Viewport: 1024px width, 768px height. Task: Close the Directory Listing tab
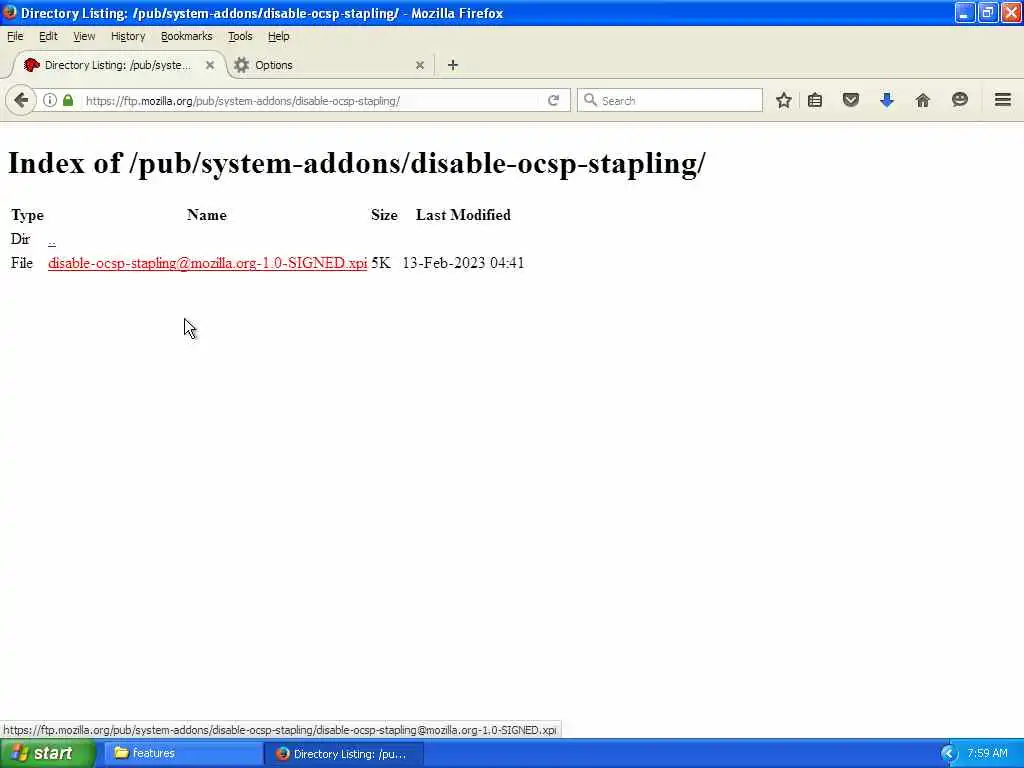click(210, 65)
